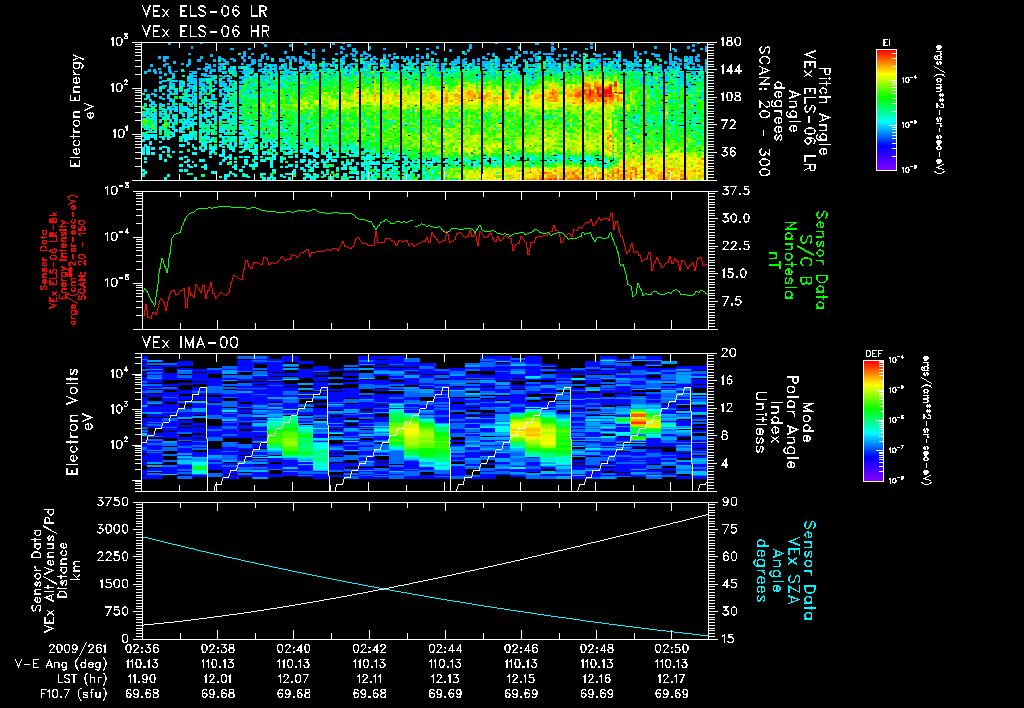Click LST value '12.16'
Image resolution: width=1024 pixels, height=708 pixels.
pos(596,679)
